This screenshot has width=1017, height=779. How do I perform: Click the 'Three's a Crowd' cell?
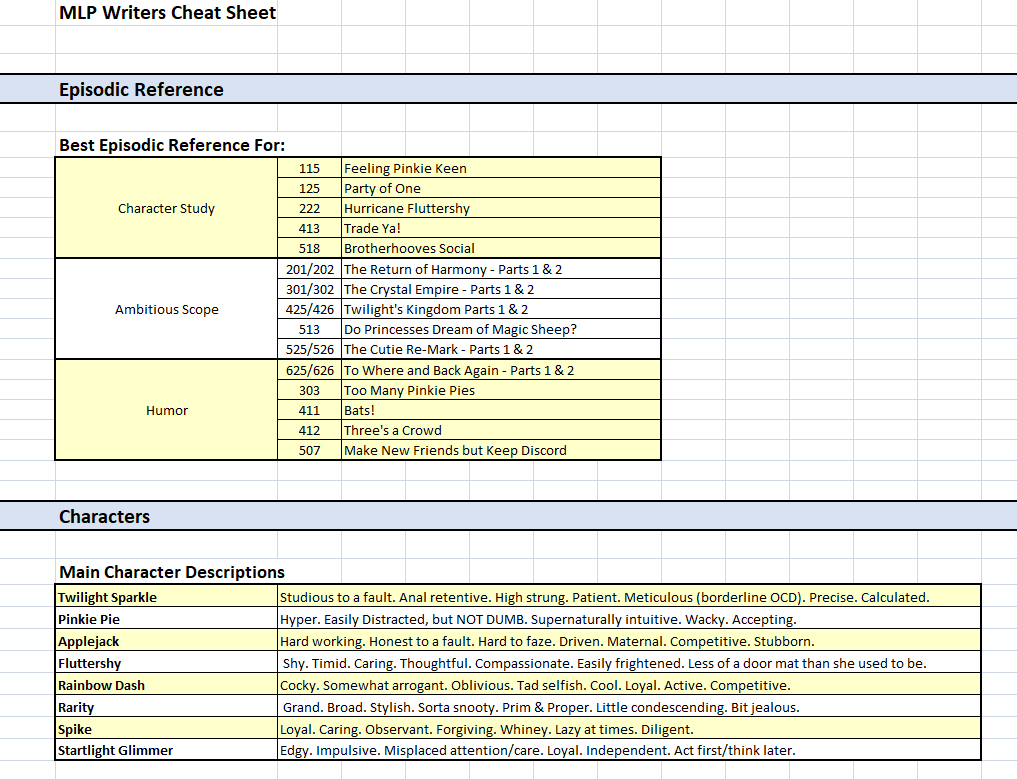501,431
